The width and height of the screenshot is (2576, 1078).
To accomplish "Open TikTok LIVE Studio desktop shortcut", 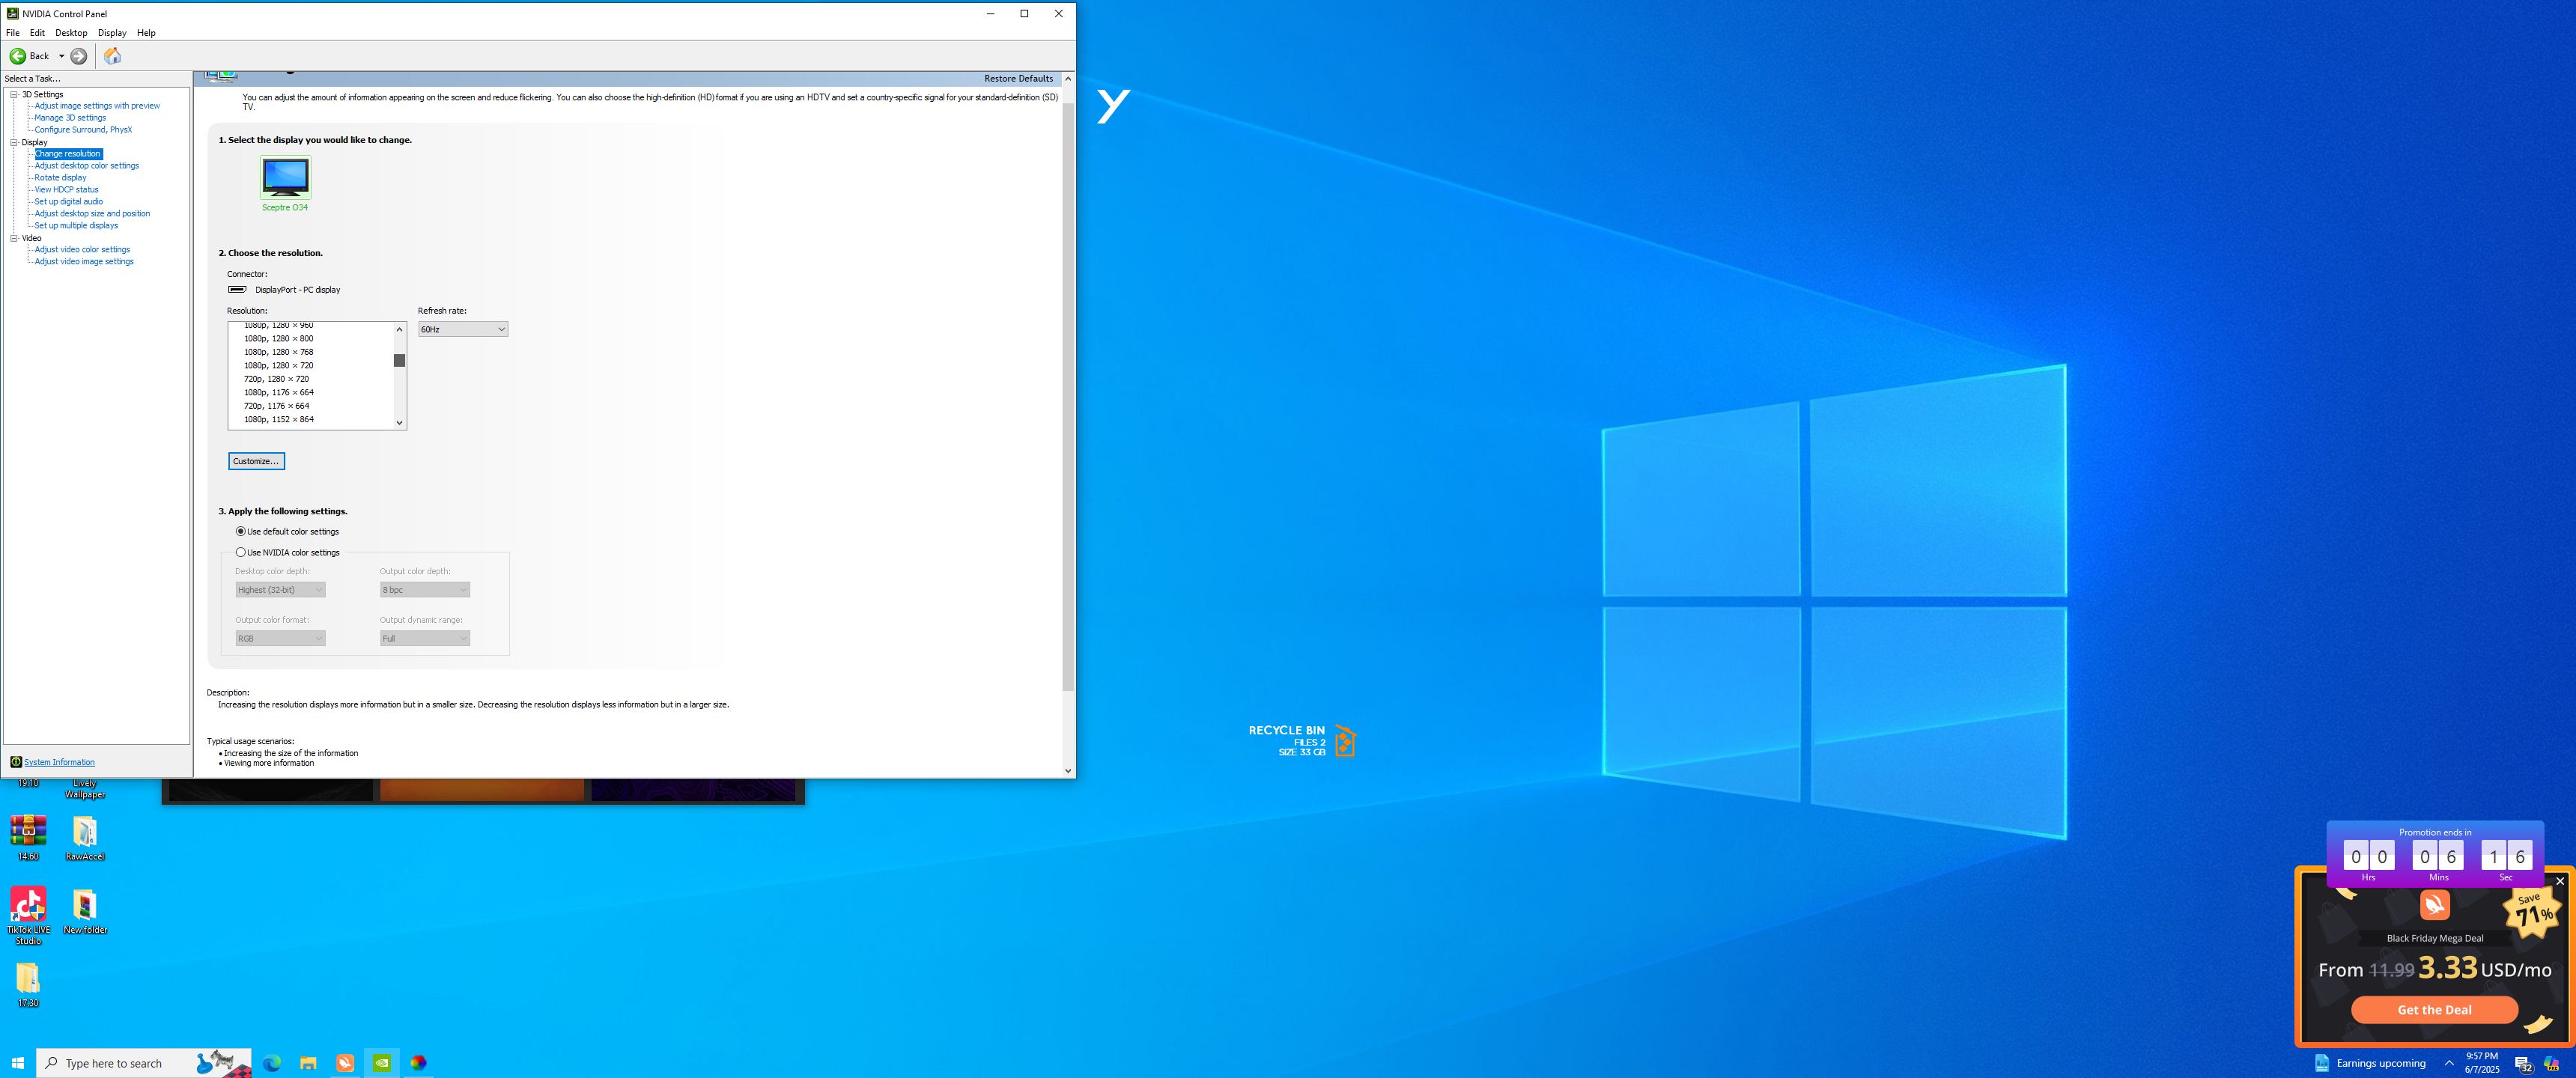I will point(28,905).
